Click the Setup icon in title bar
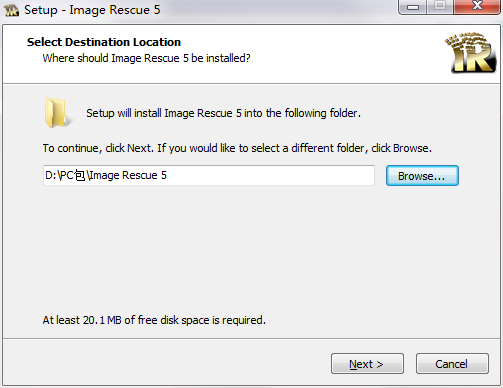The height and width of the screenshot is (388, 503). point(11,10)
